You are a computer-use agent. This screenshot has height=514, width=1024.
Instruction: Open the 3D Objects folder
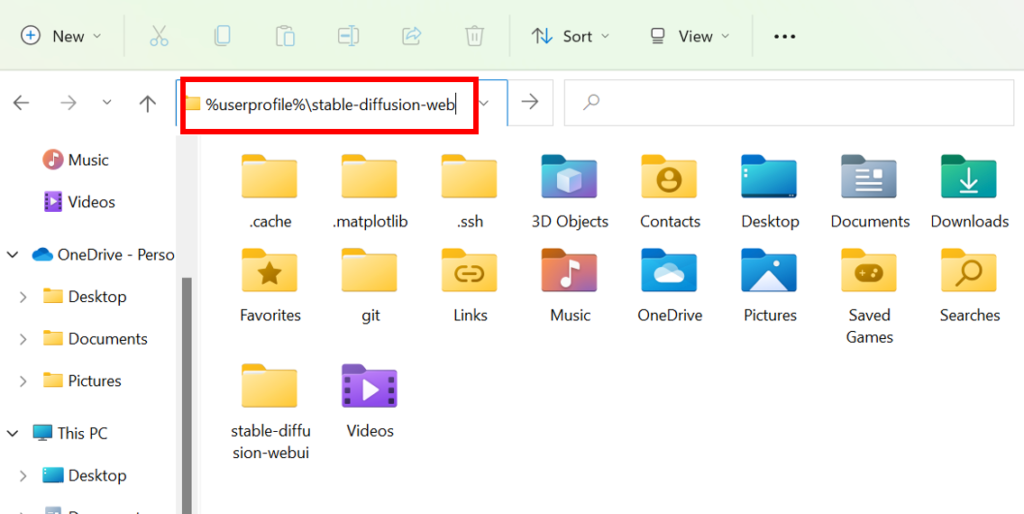click(x=570, y=178)
